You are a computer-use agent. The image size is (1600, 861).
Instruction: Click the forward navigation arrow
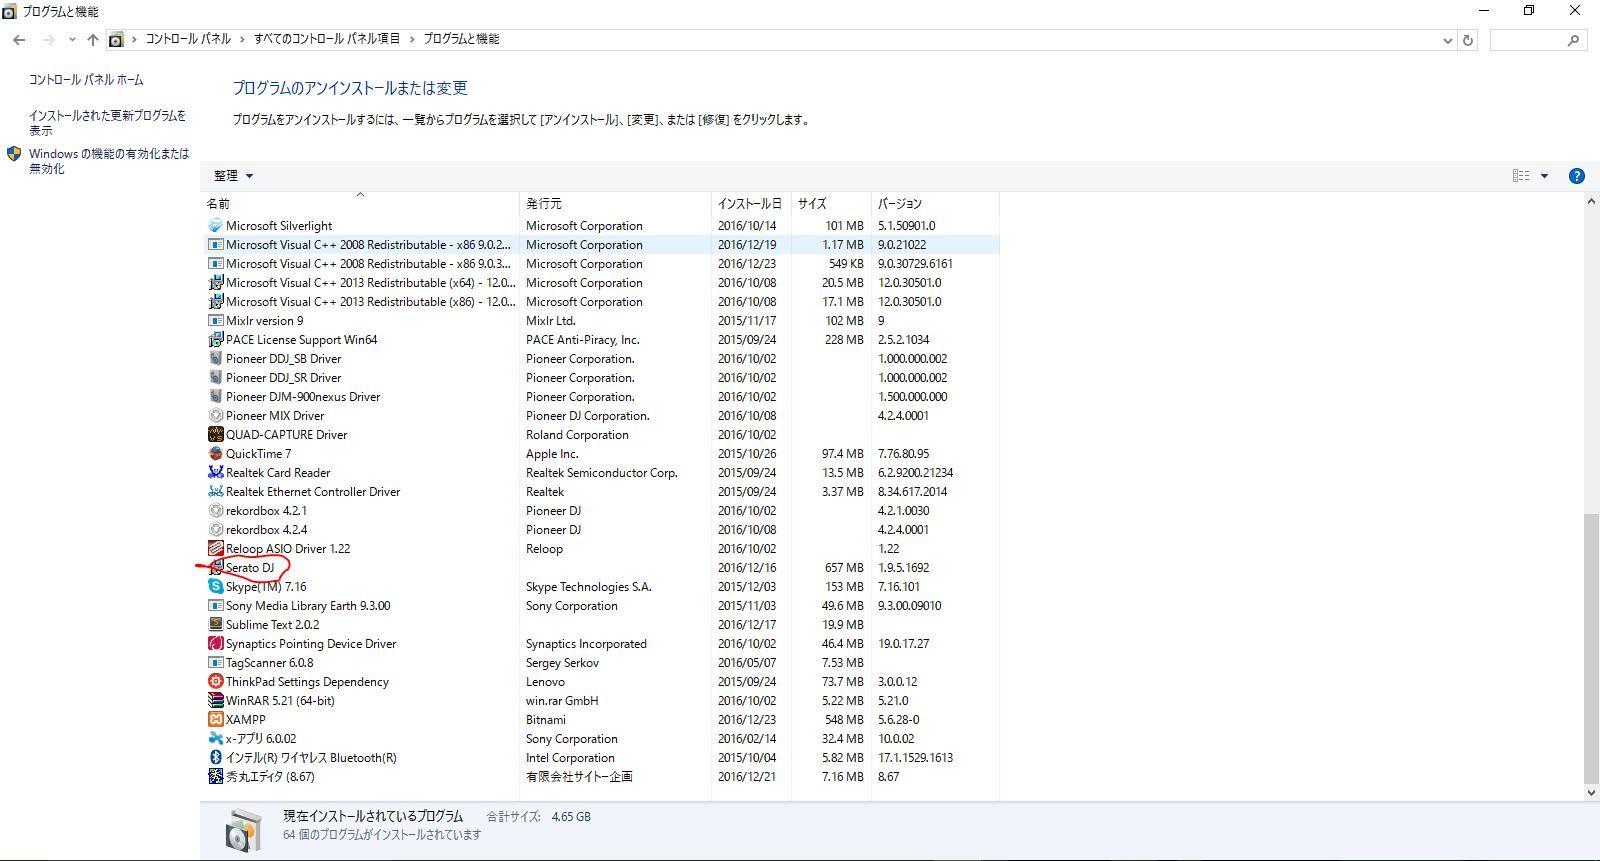(48, 40)
